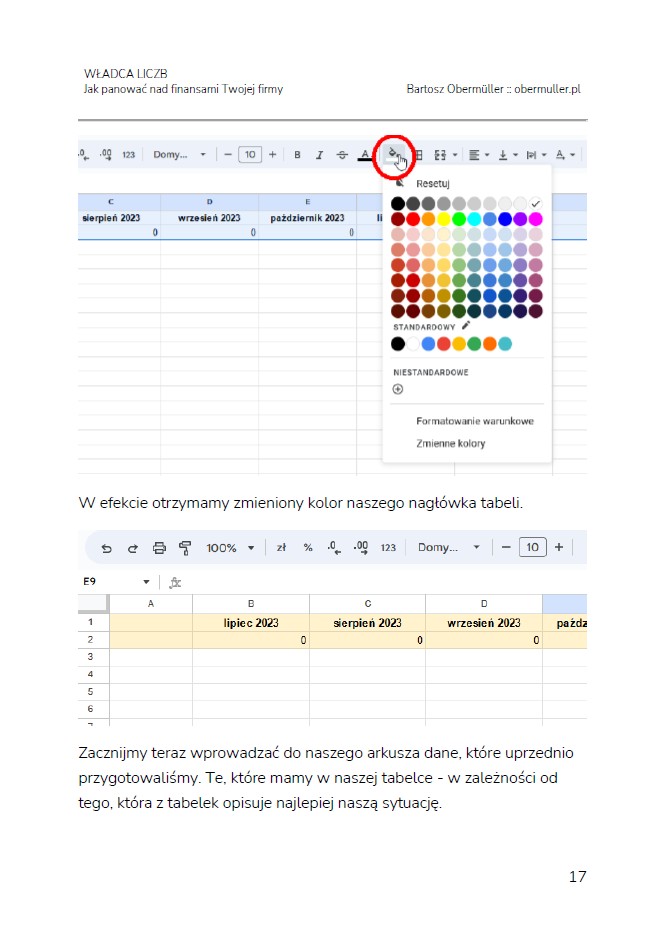This screenshot has width=667, height=943.
Task: Open Zmienne kolory
Action: (x=450, y=443)
